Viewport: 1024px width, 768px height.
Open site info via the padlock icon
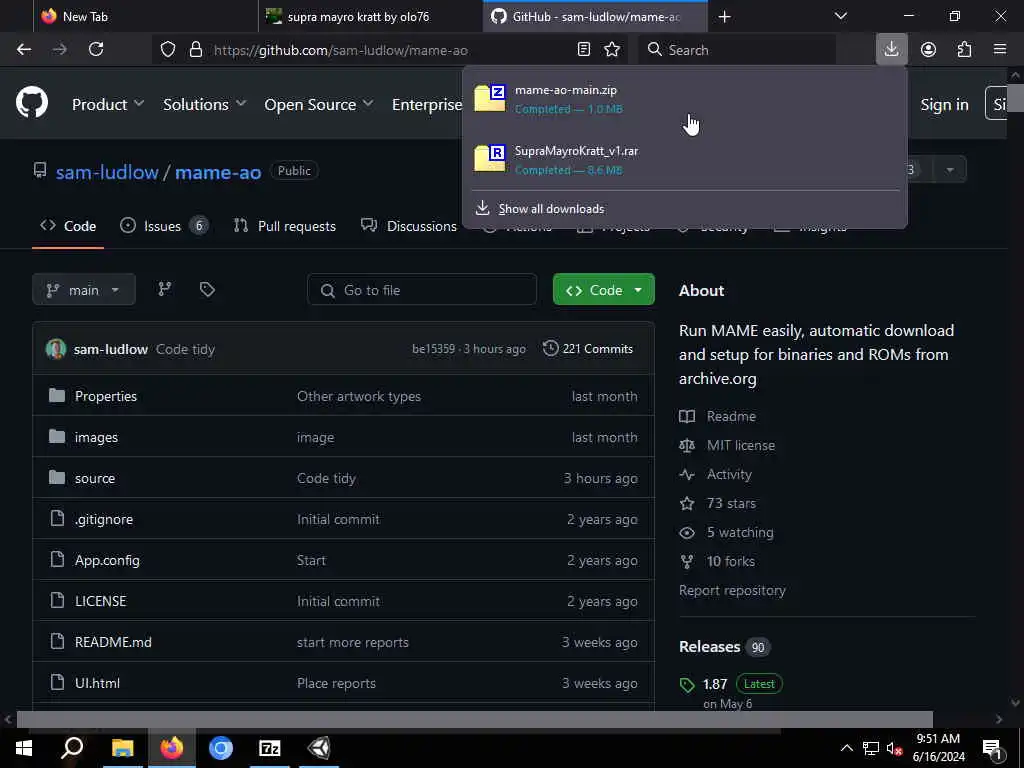[195, 50]
